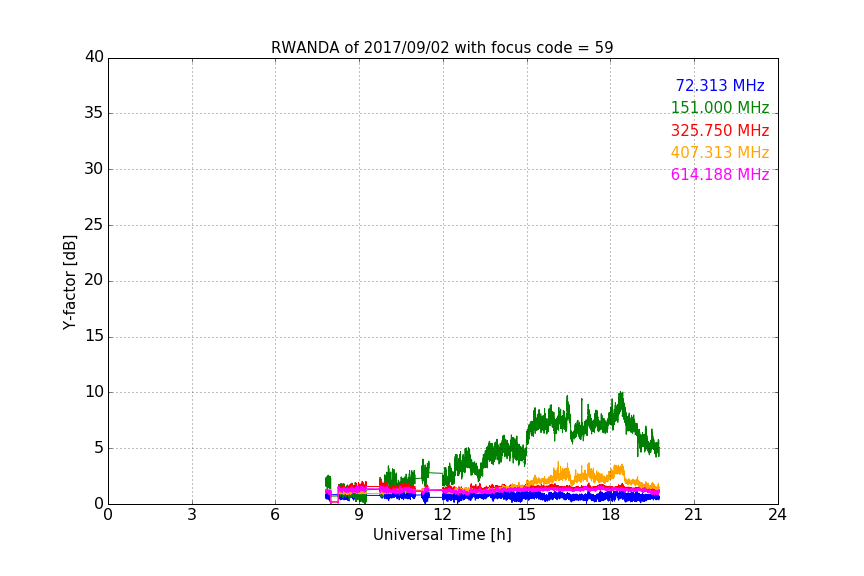Click the x-axis tick label 24
The image size is (864, 576).
click(777, 515)
